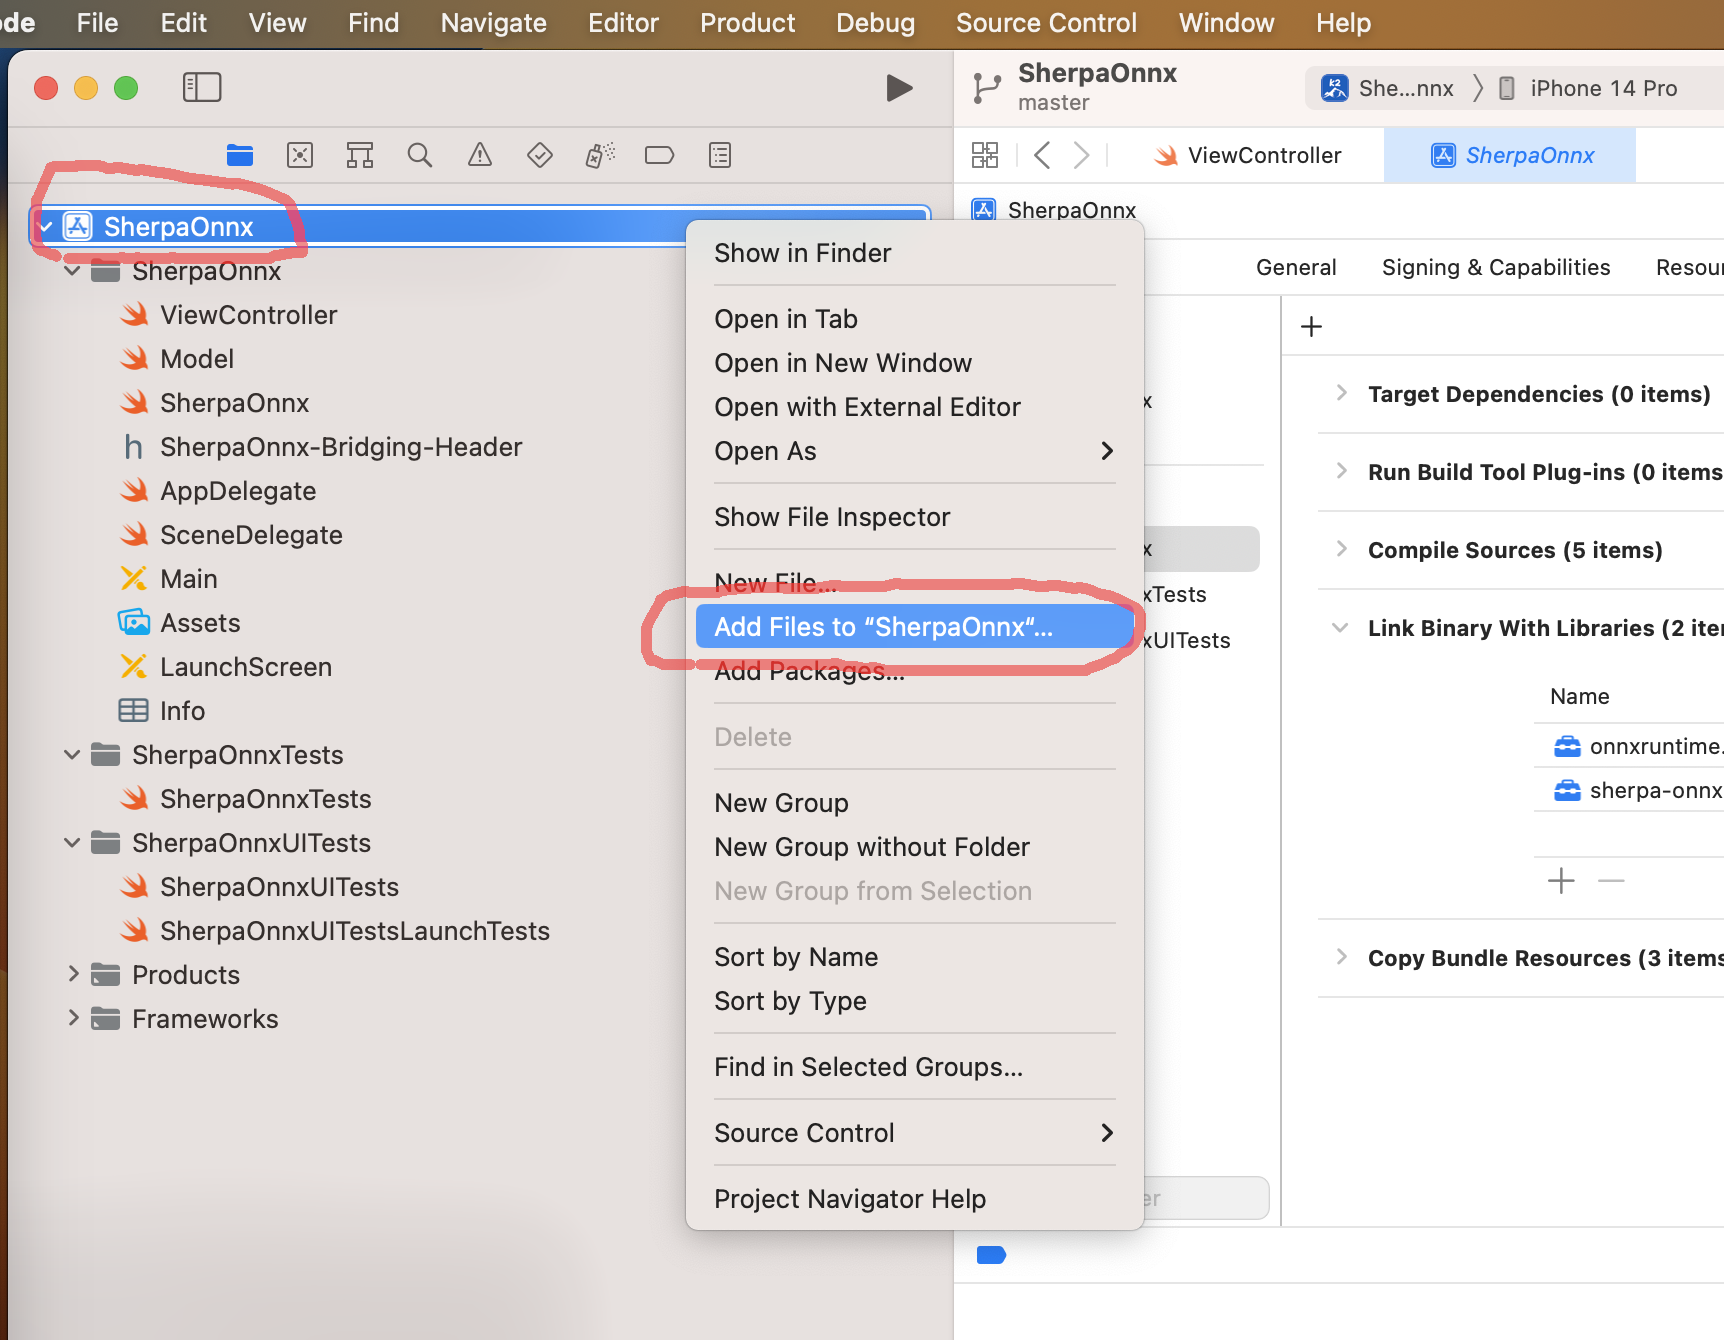Screen dimensions: 1724x1340
Task: Expand Target Dependencies build phase
Action: coord(1342,393)
